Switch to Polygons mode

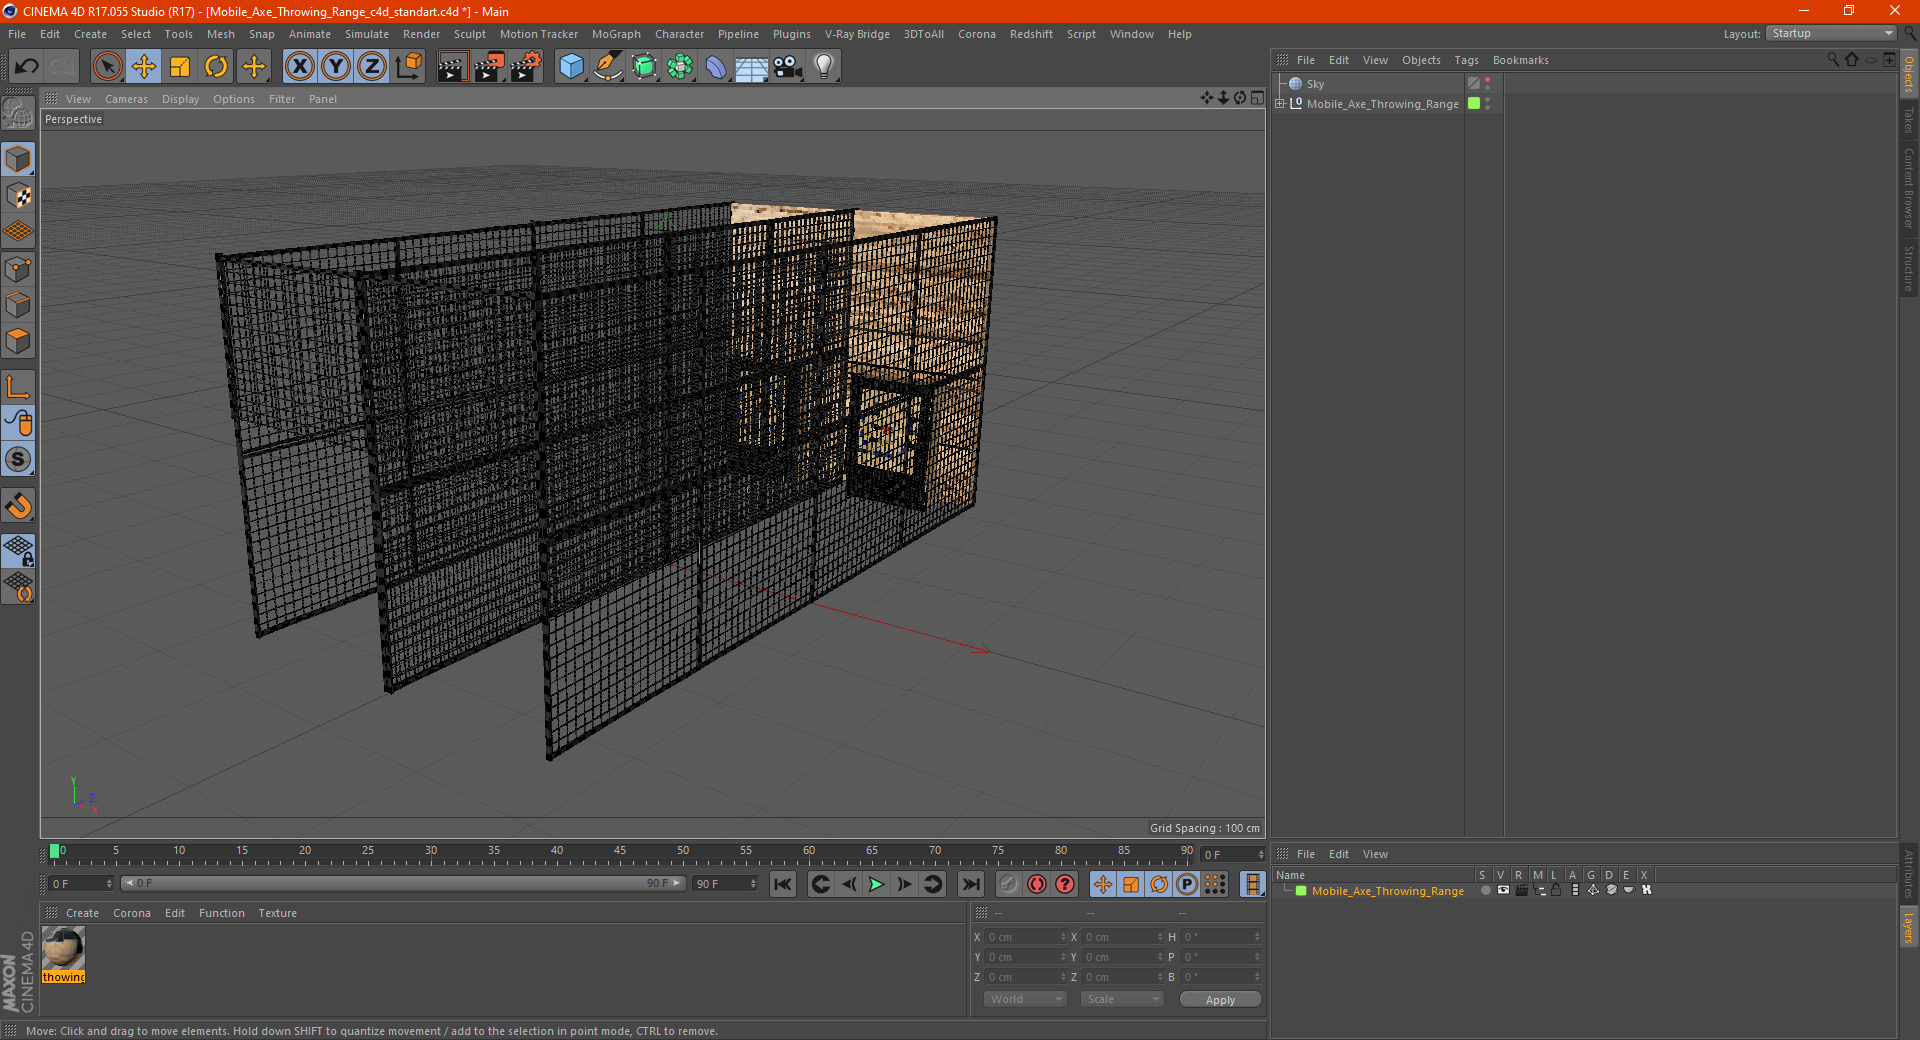click(x=18, y=341)
